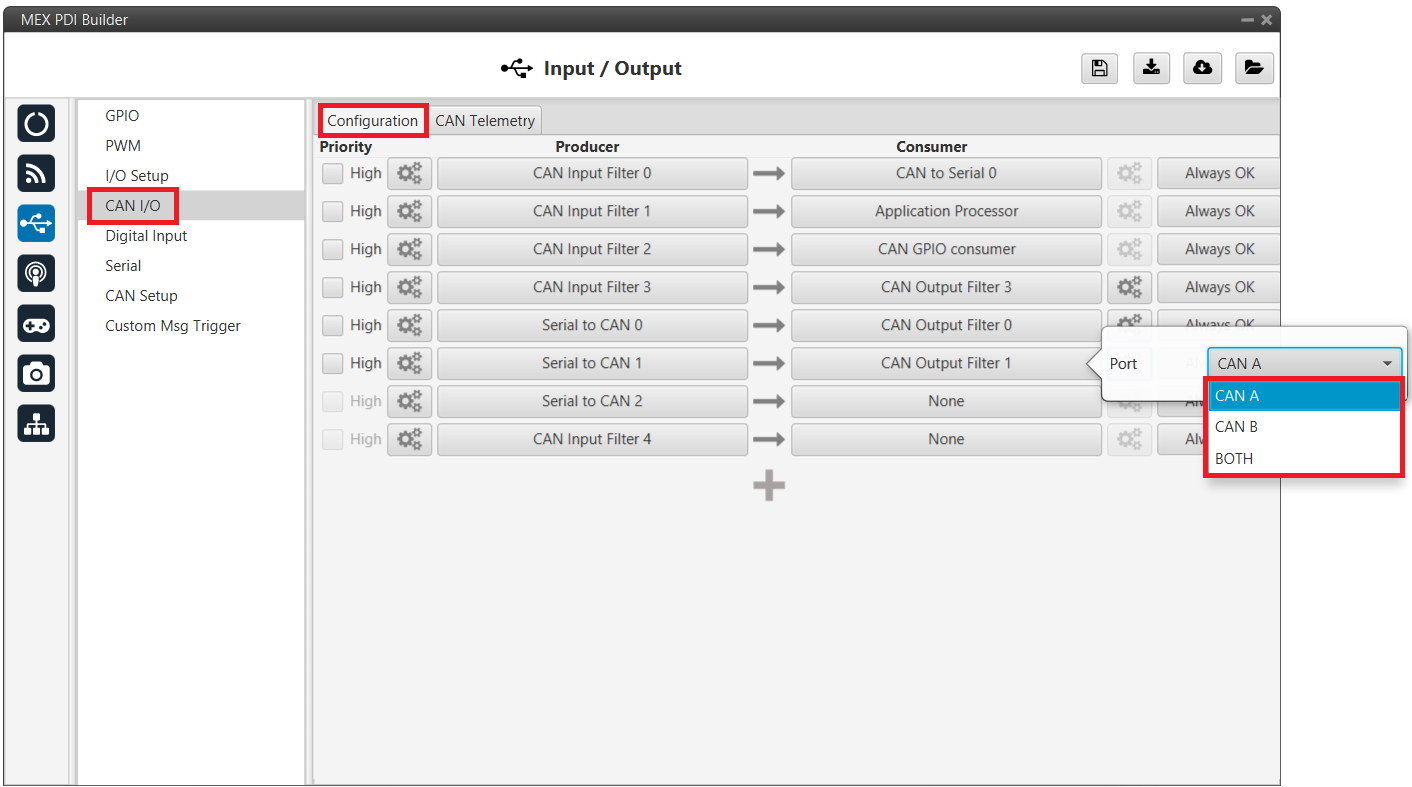Image resolution: width=1412 pixels, height=787 pixels.
Task: Click the download to device icon
Action: (1151, 68)
